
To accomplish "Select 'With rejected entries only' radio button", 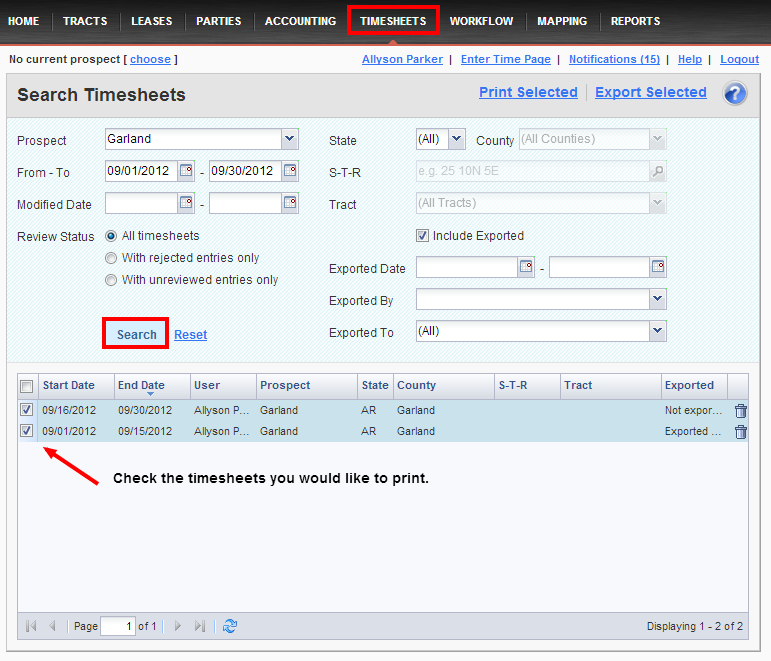I will pos(110,258).
